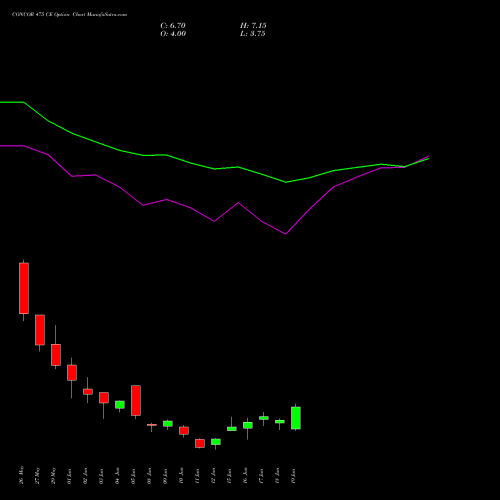Click the open value O: 4.00

tap(173, 34)
